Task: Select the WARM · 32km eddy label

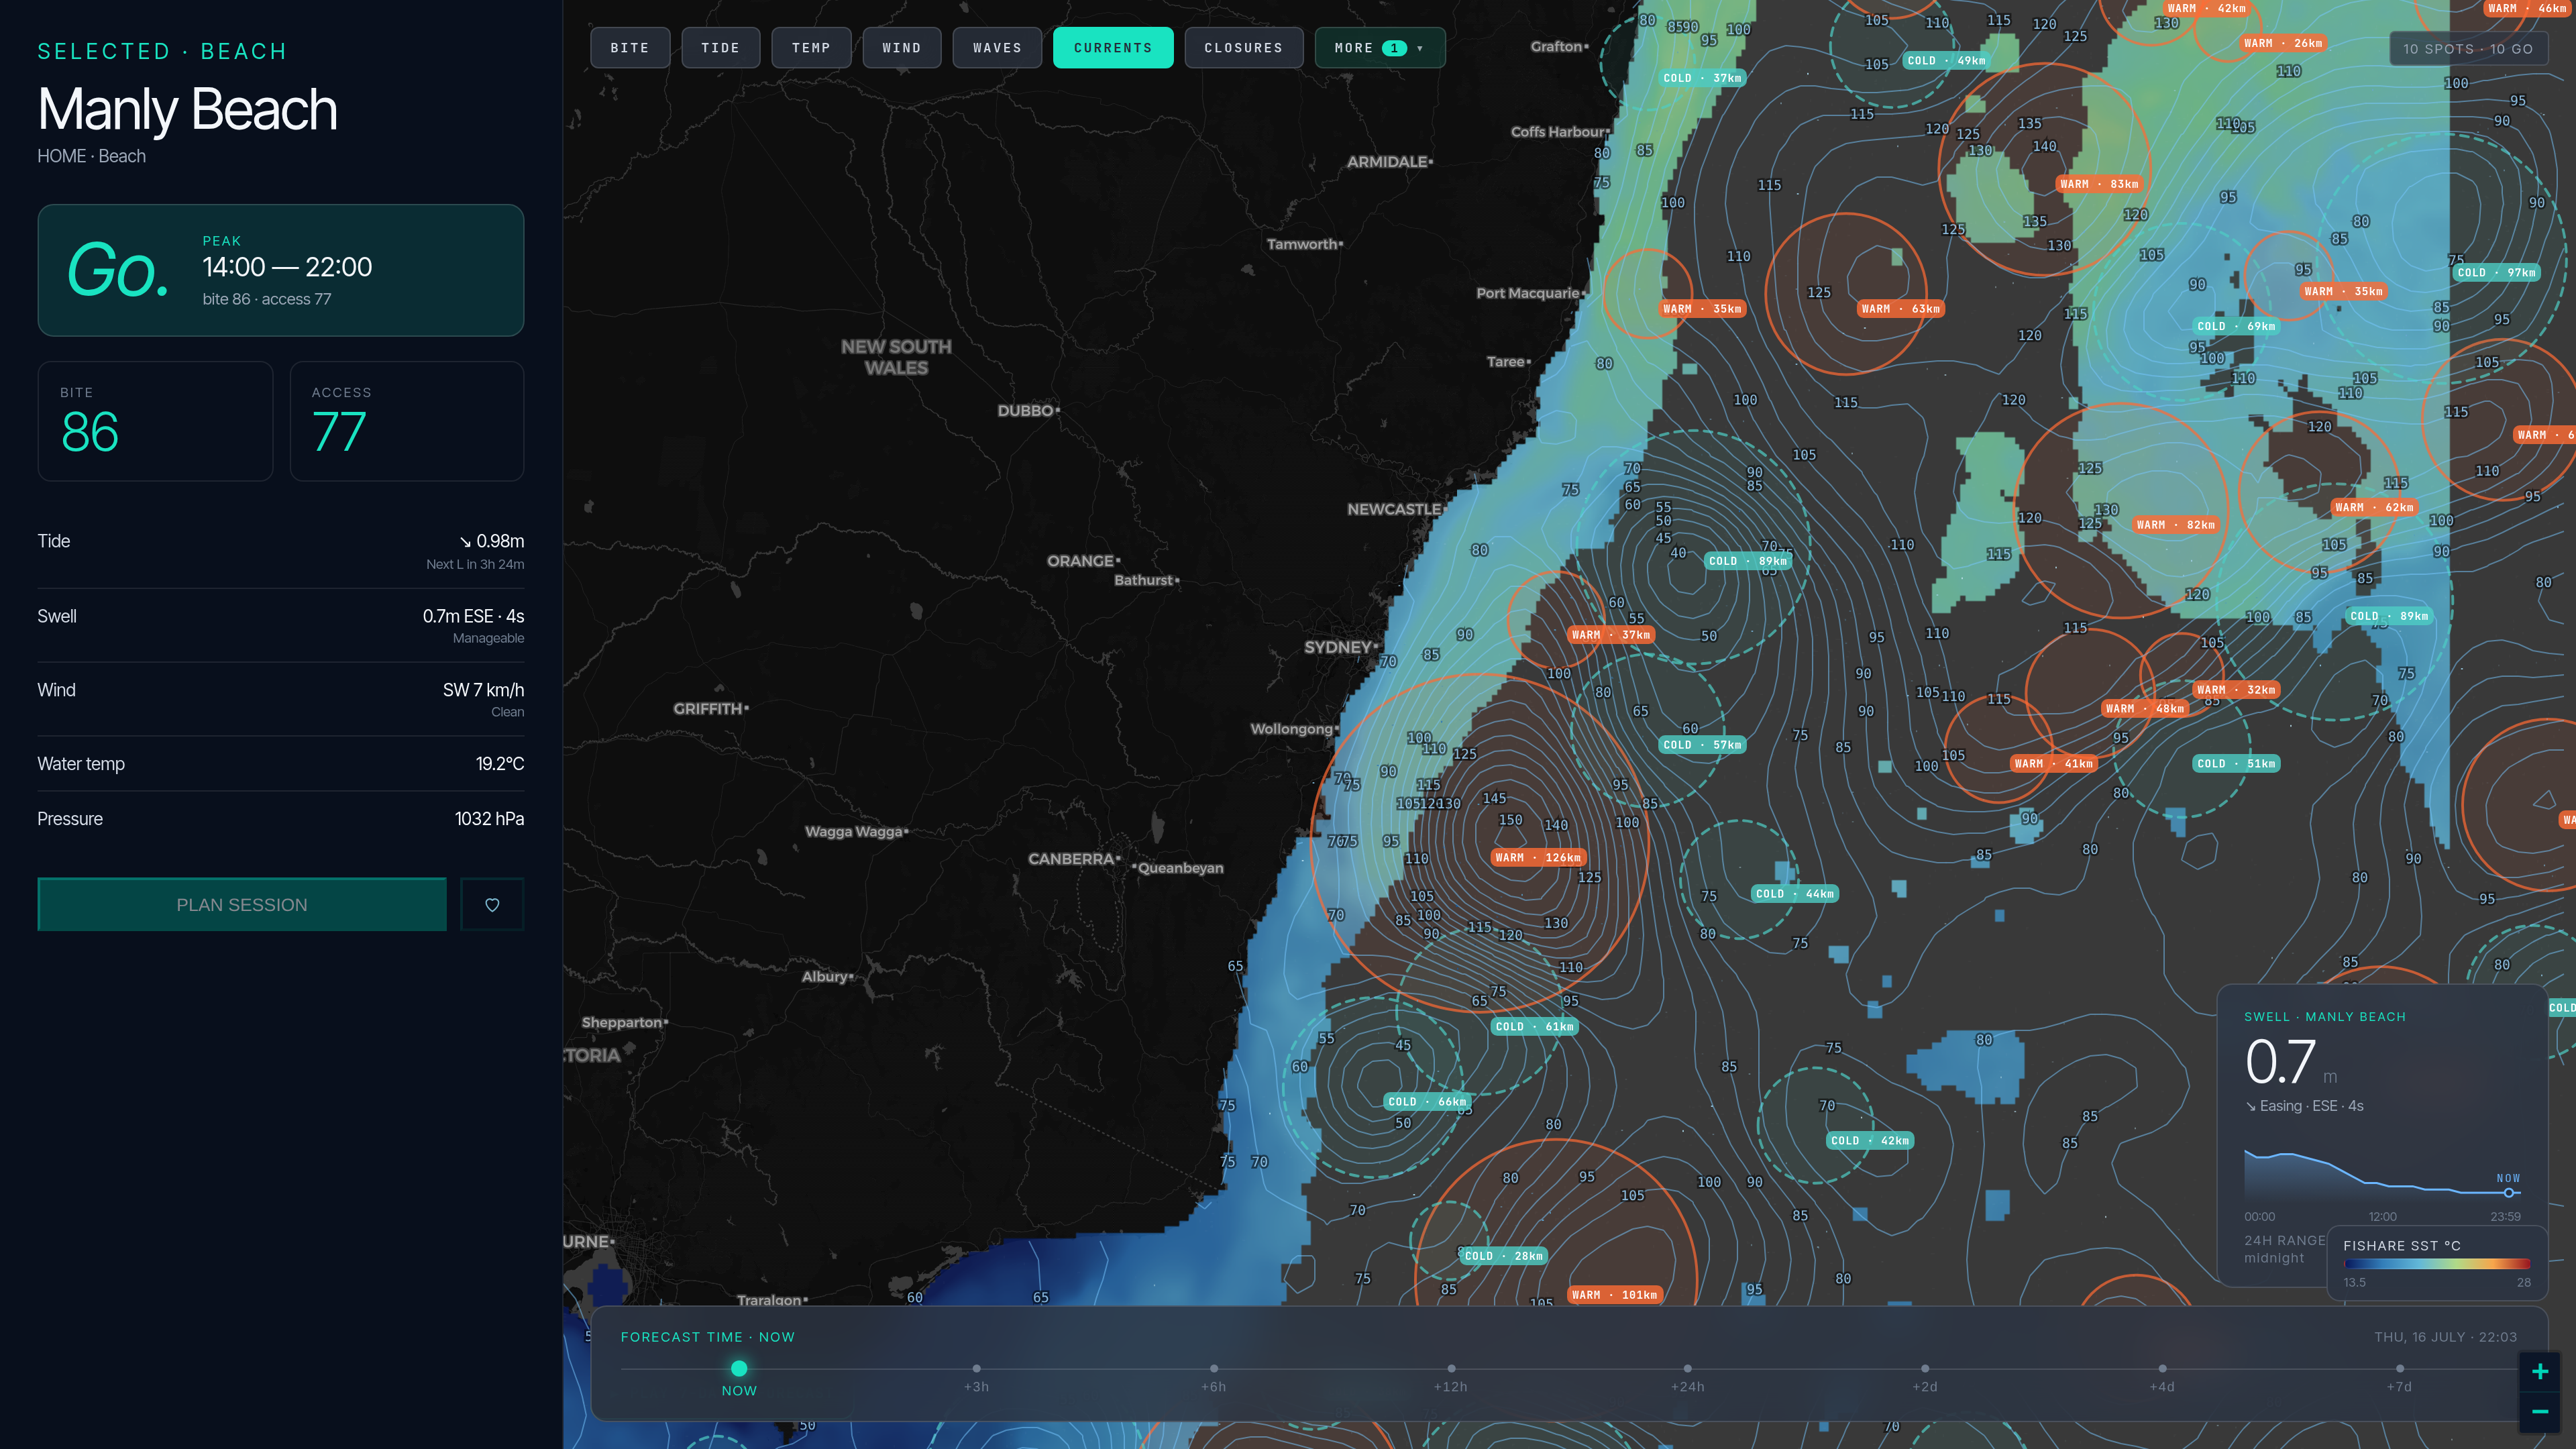Action: (x=2237, y=690)
